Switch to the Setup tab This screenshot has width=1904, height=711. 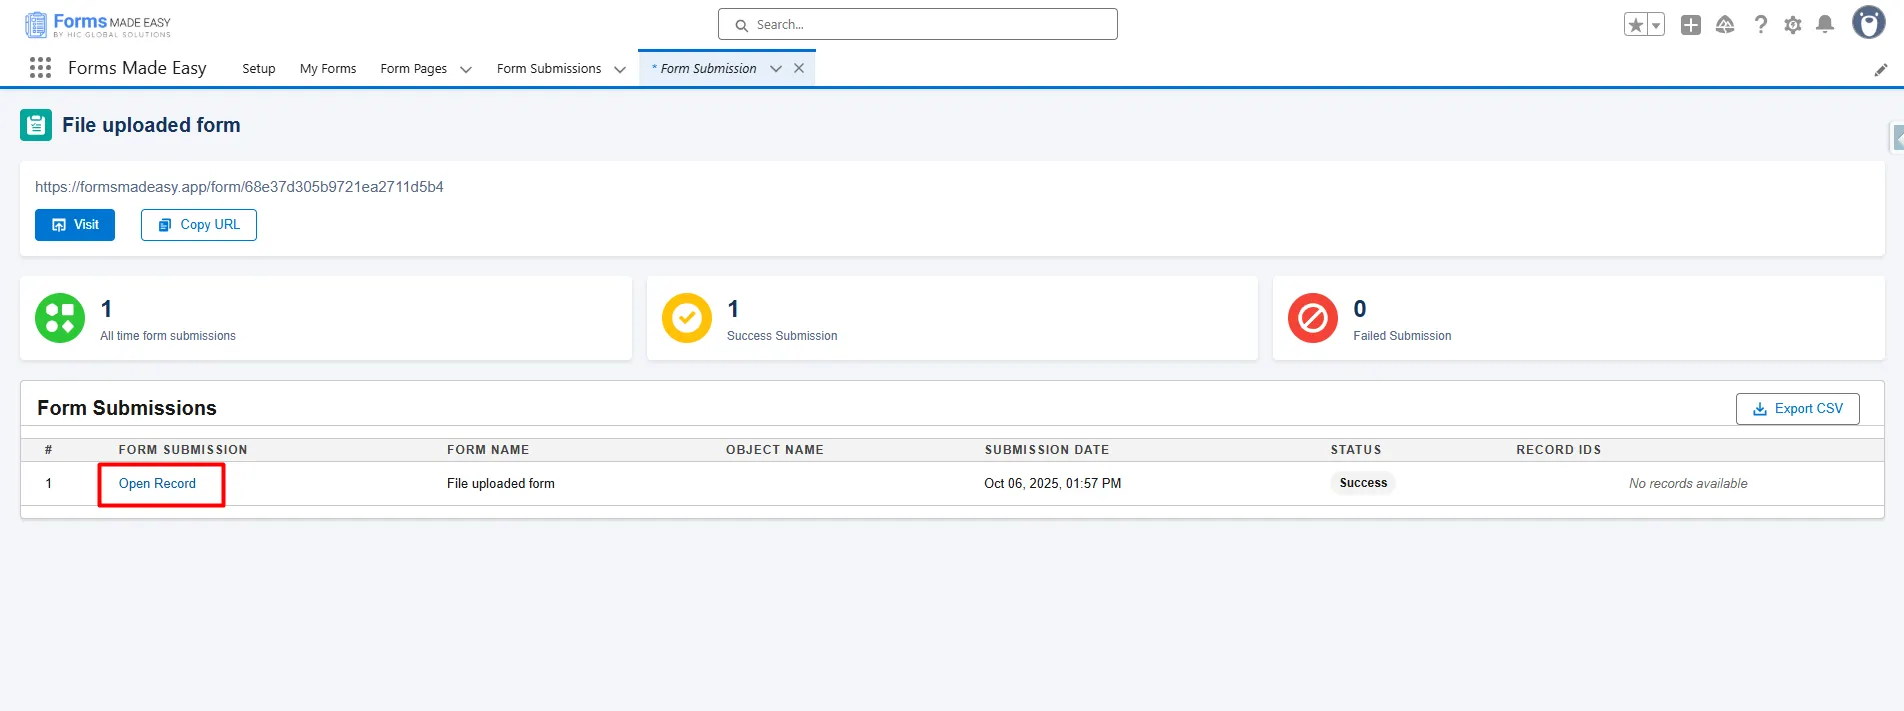click(258, 69)
